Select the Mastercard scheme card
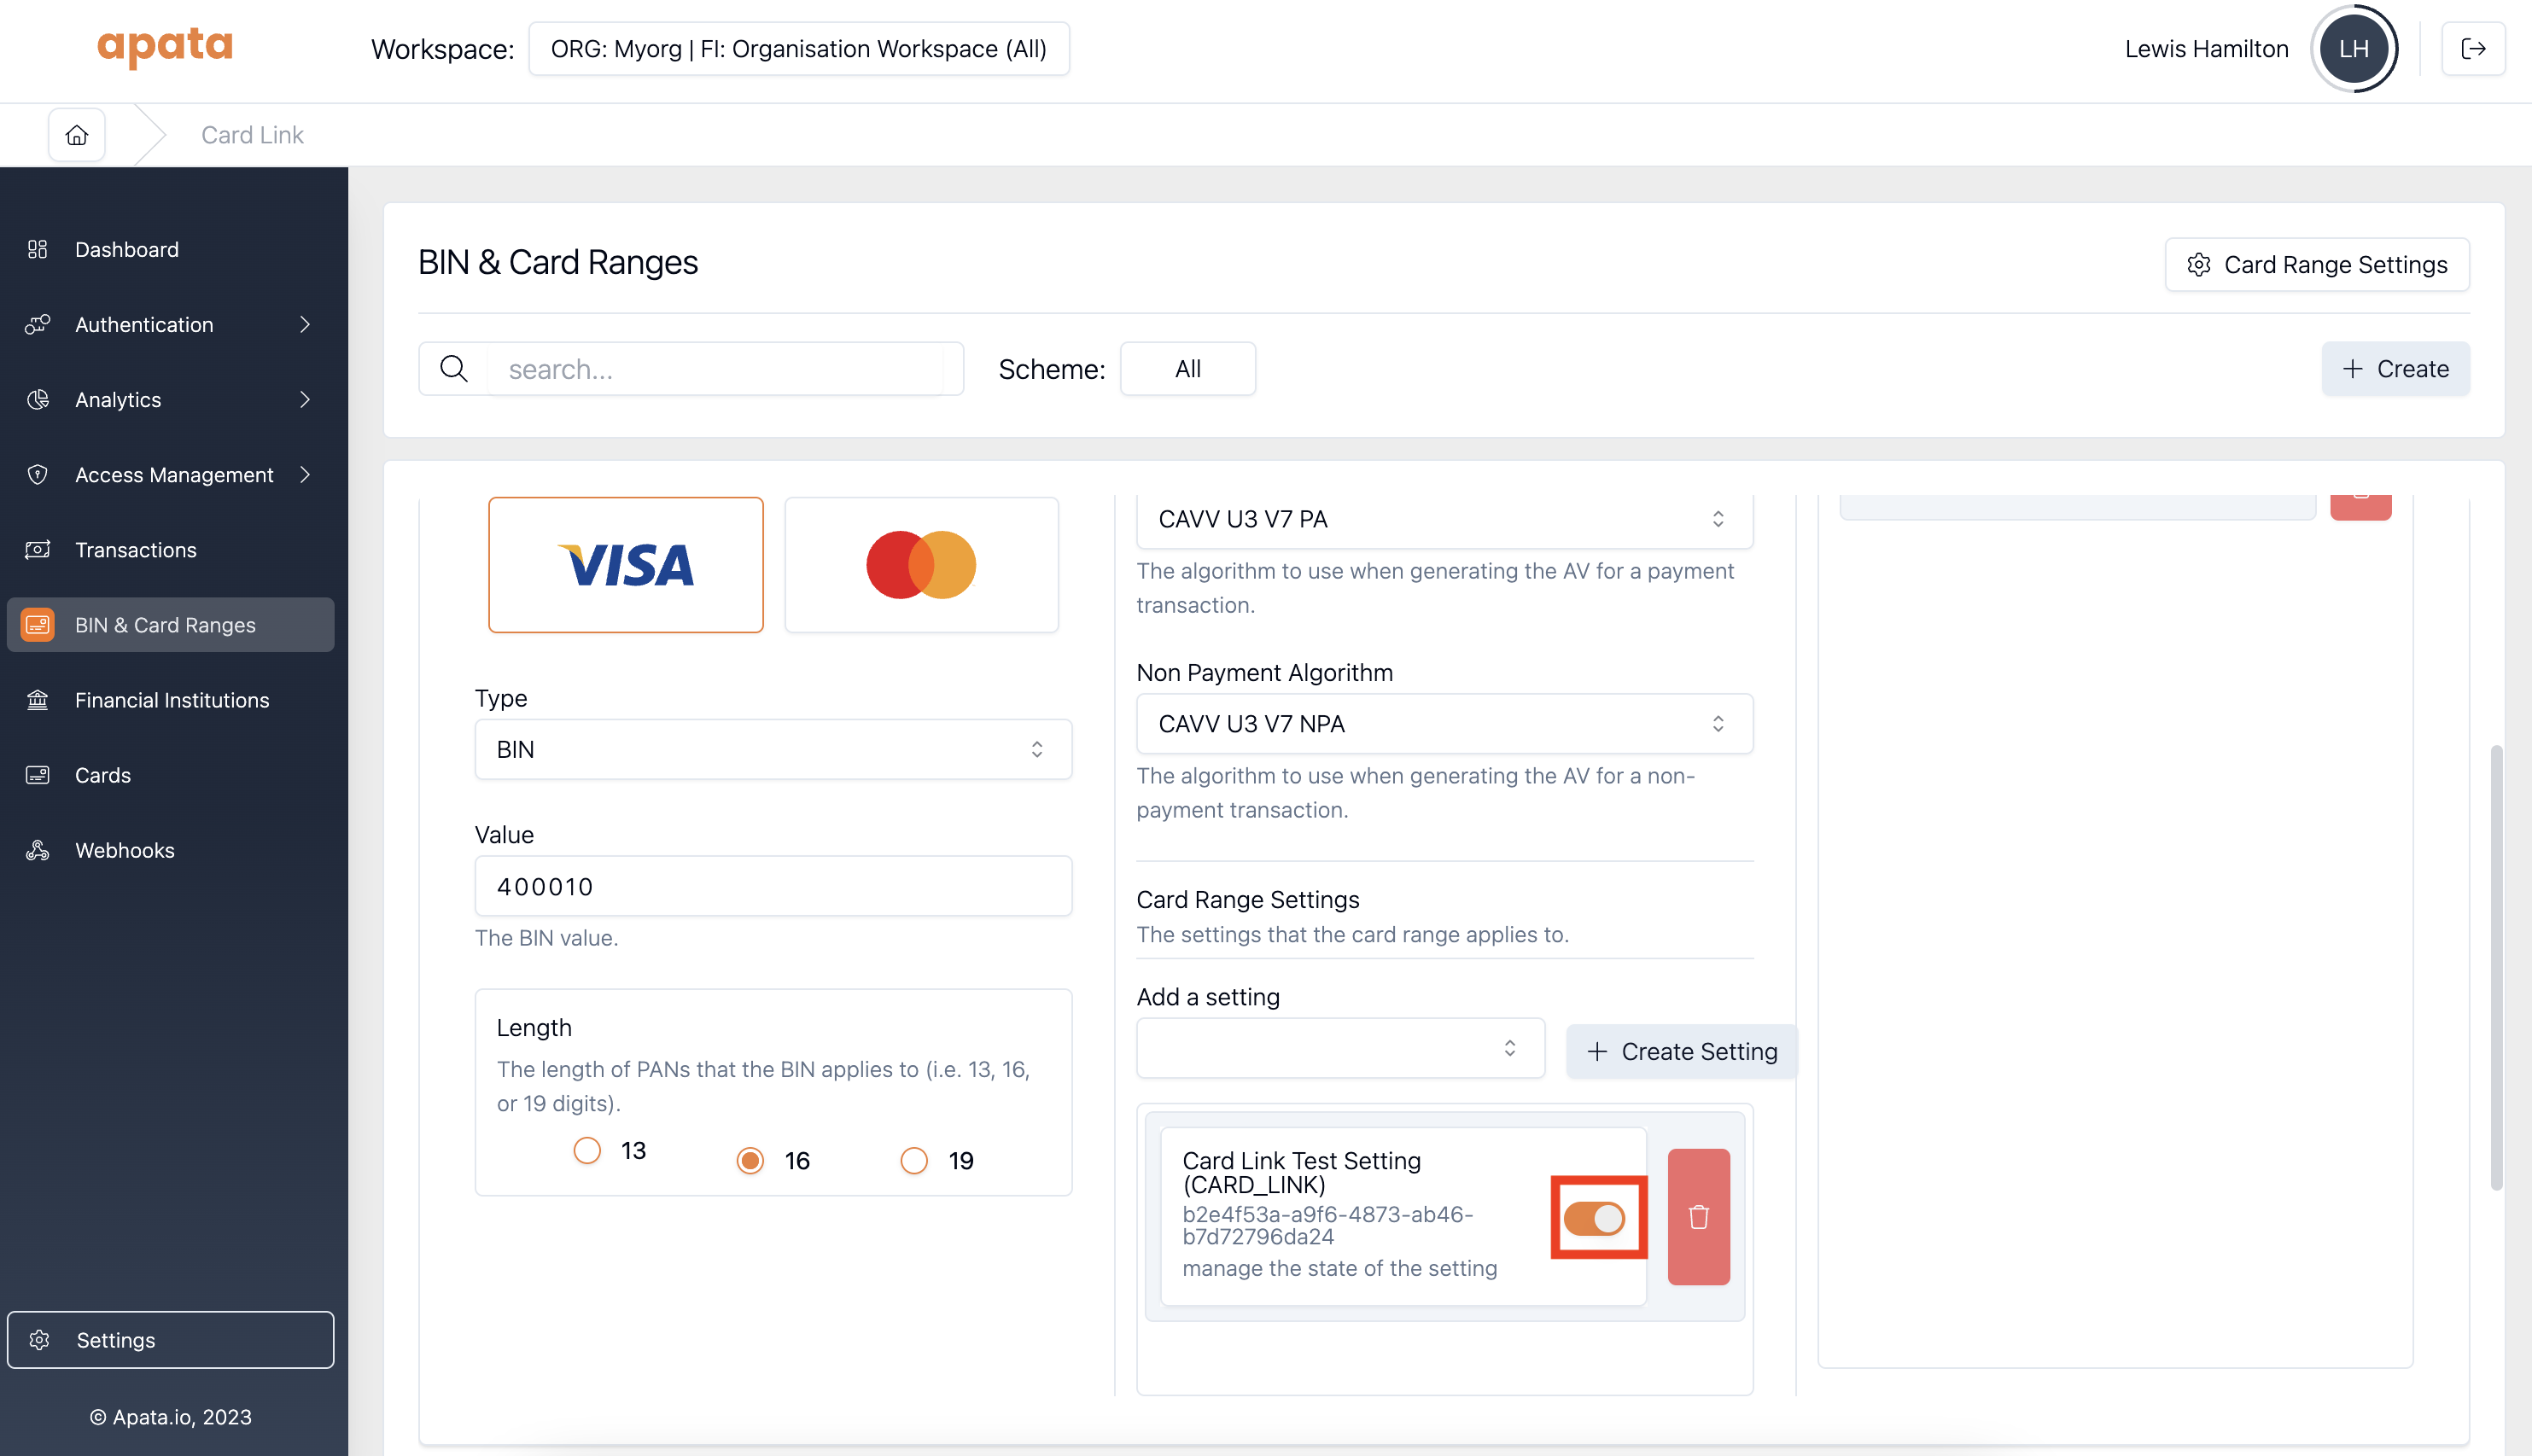 tap(920, 565)
